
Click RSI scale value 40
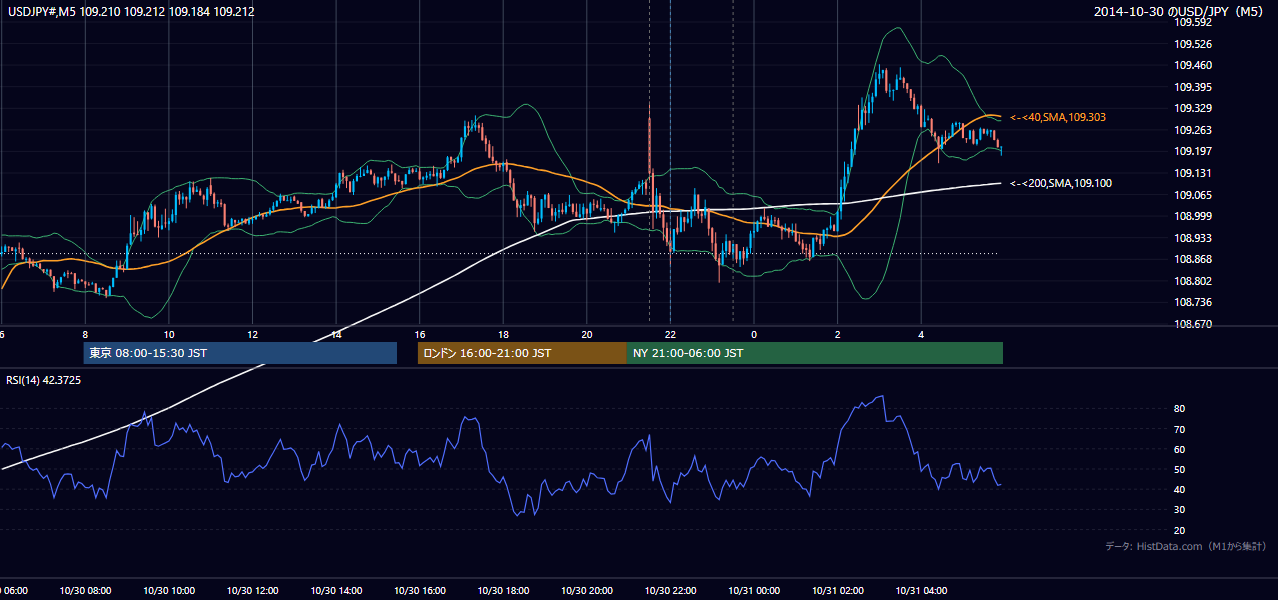point(1180,489)
